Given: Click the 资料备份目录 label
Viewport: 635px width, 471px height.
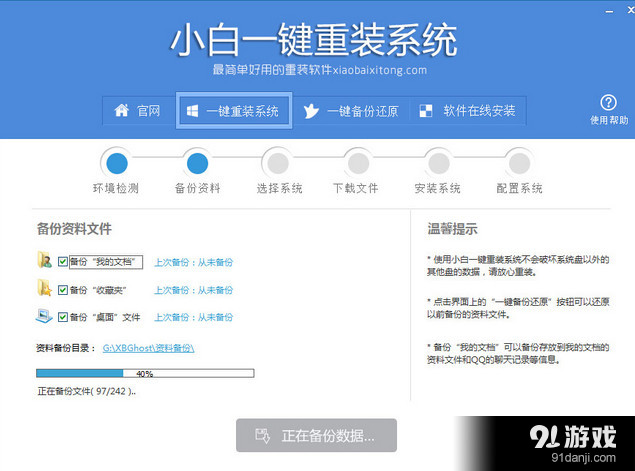Looking at the screenshot, I should [66, 348].
